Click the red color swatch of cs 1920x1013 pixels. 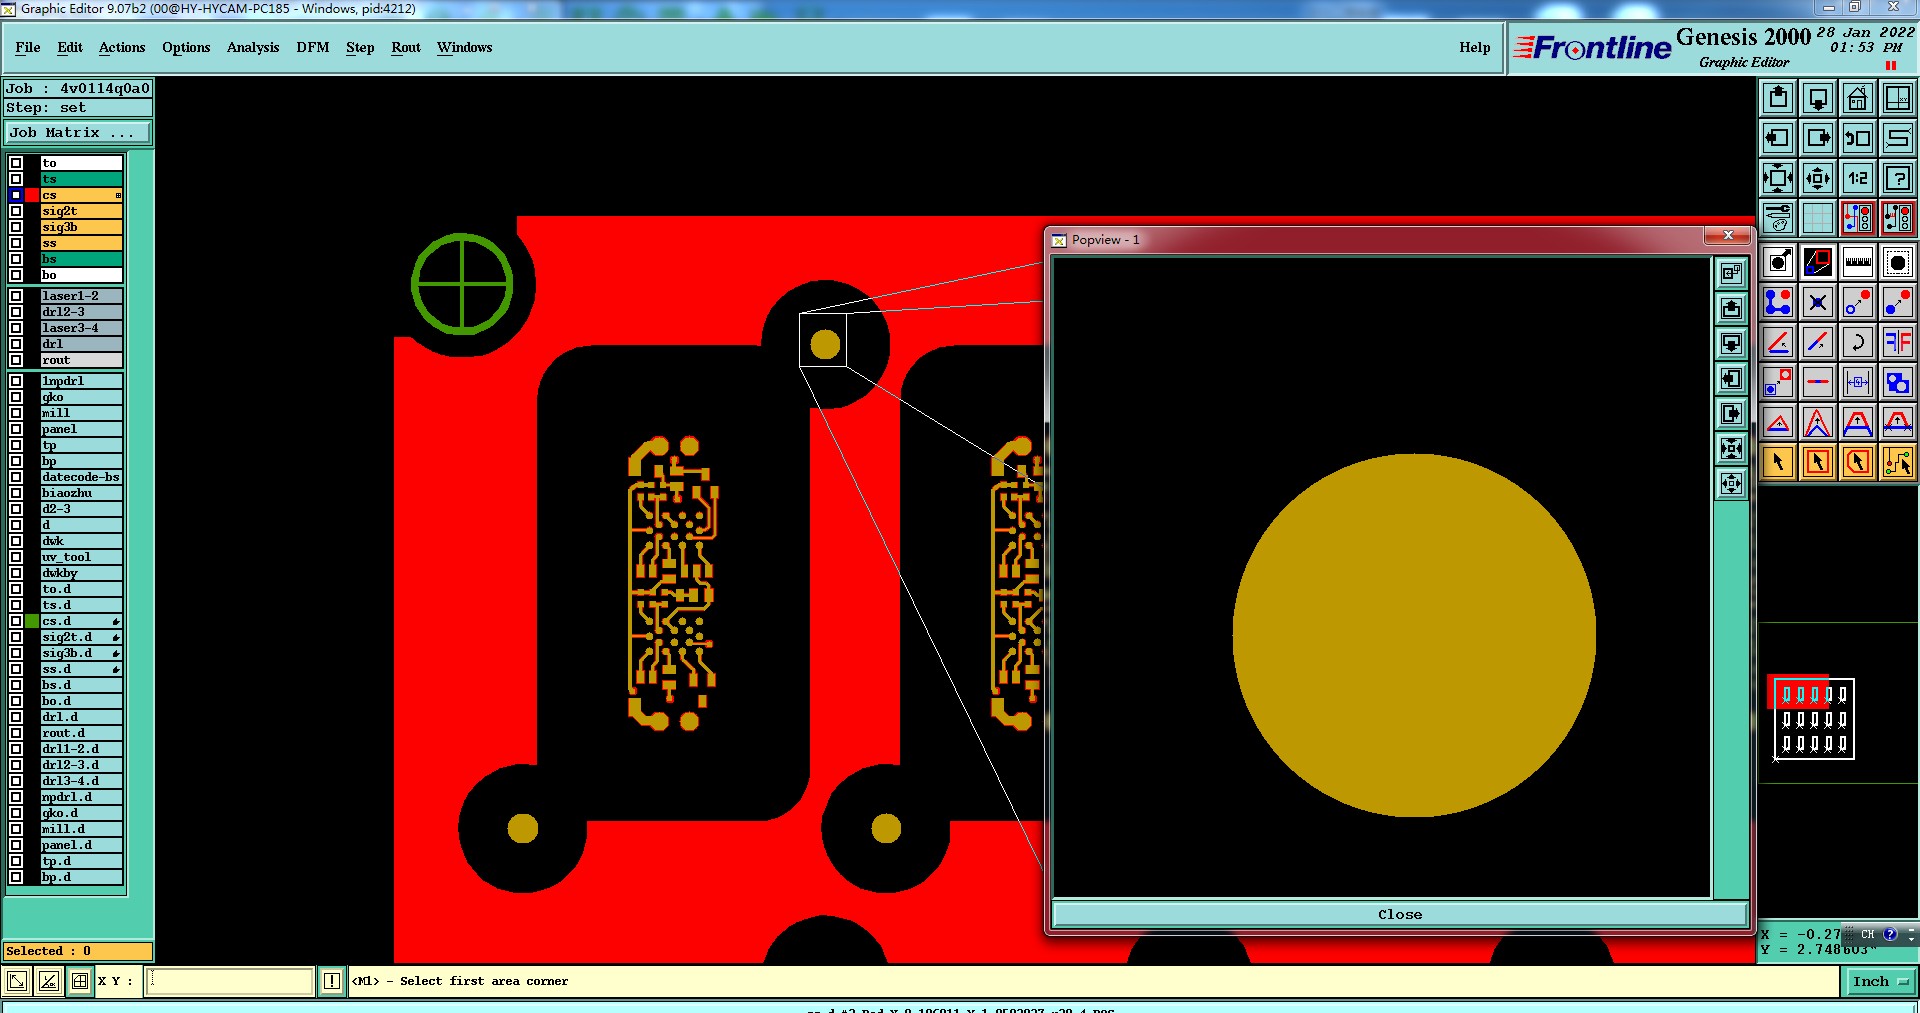[32, 195]
